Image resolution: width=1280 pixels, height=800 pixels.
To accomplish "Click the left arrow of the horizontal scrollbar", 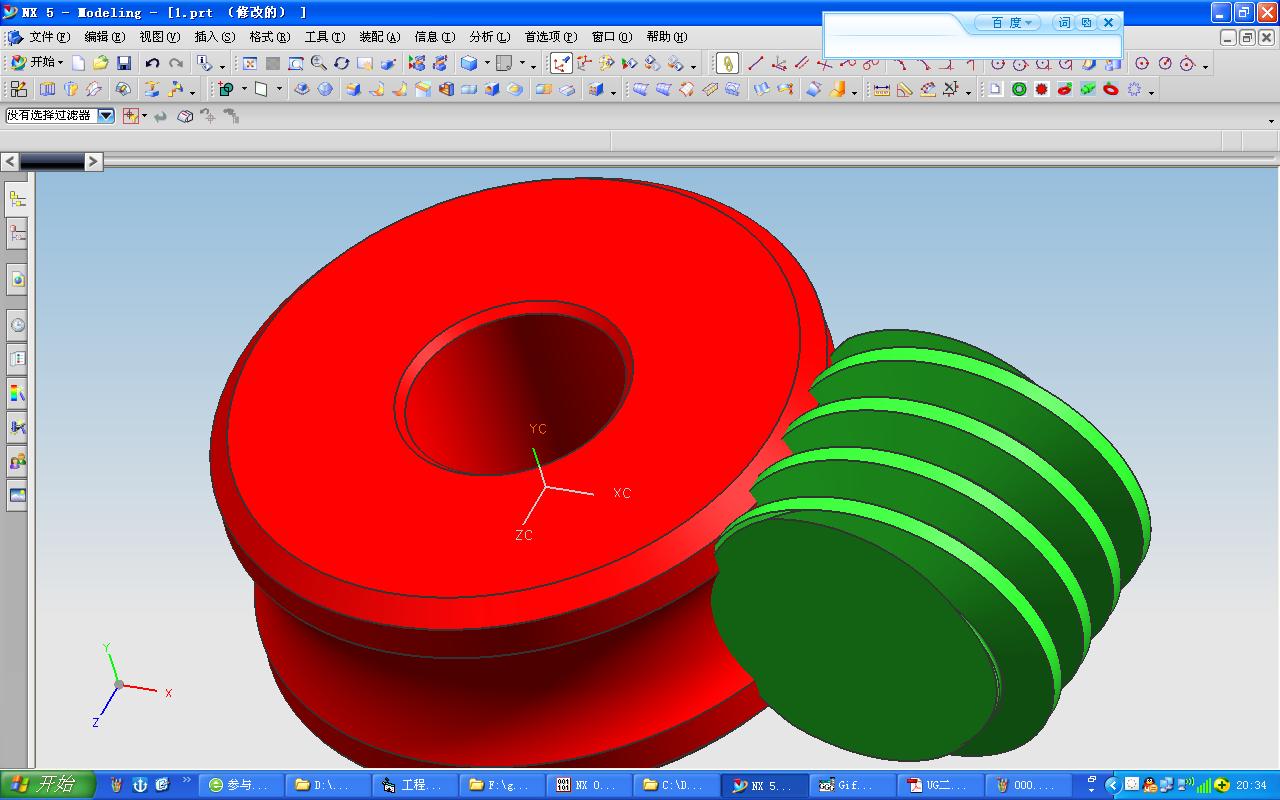I will (10, 161).
